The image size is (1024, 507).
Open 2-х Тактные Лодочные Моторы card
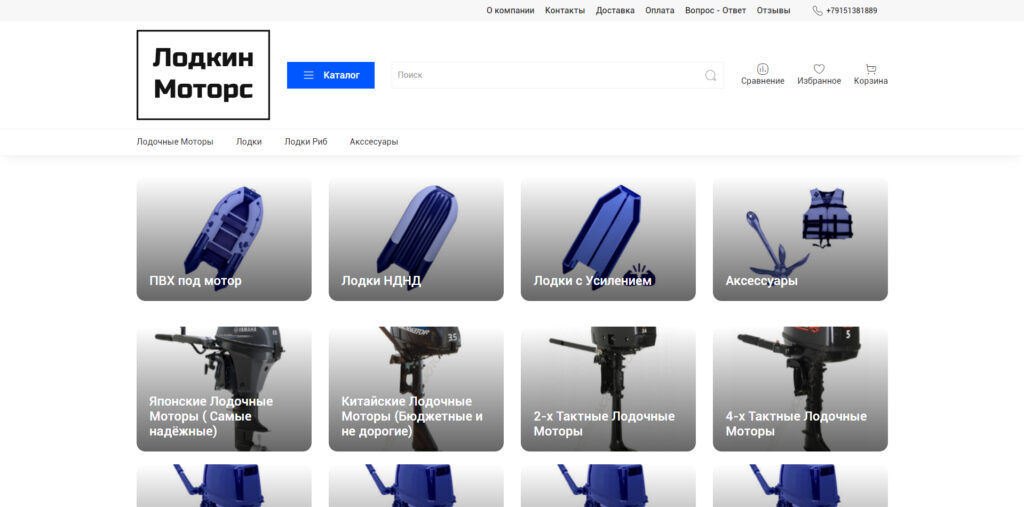pyautogui.click(x=608, y=389)
